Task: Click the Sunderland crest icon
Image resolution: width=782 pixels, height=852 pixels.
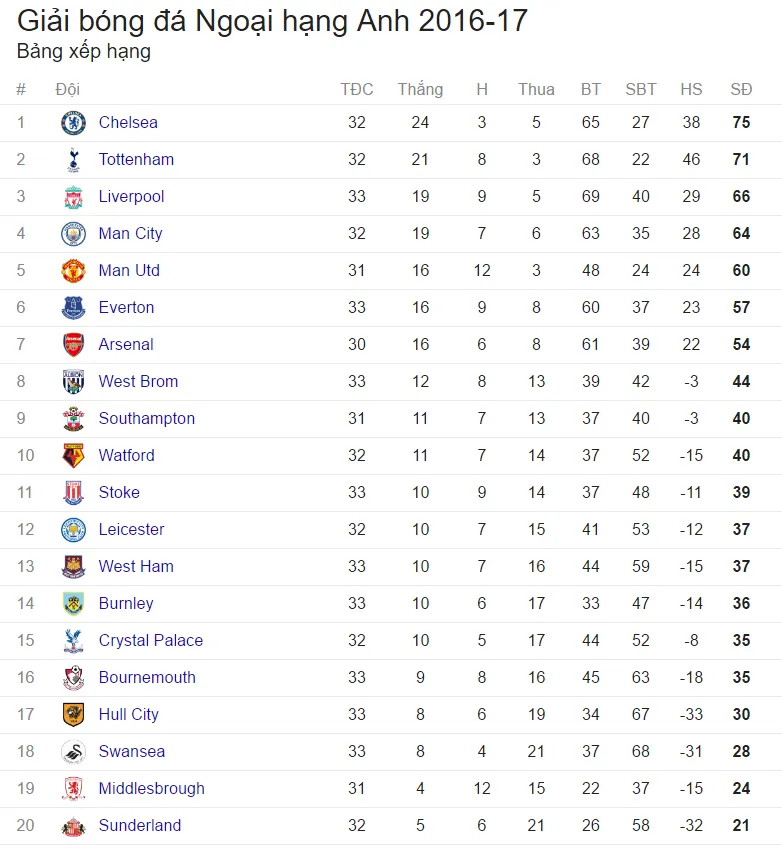Action: (73, 826)
